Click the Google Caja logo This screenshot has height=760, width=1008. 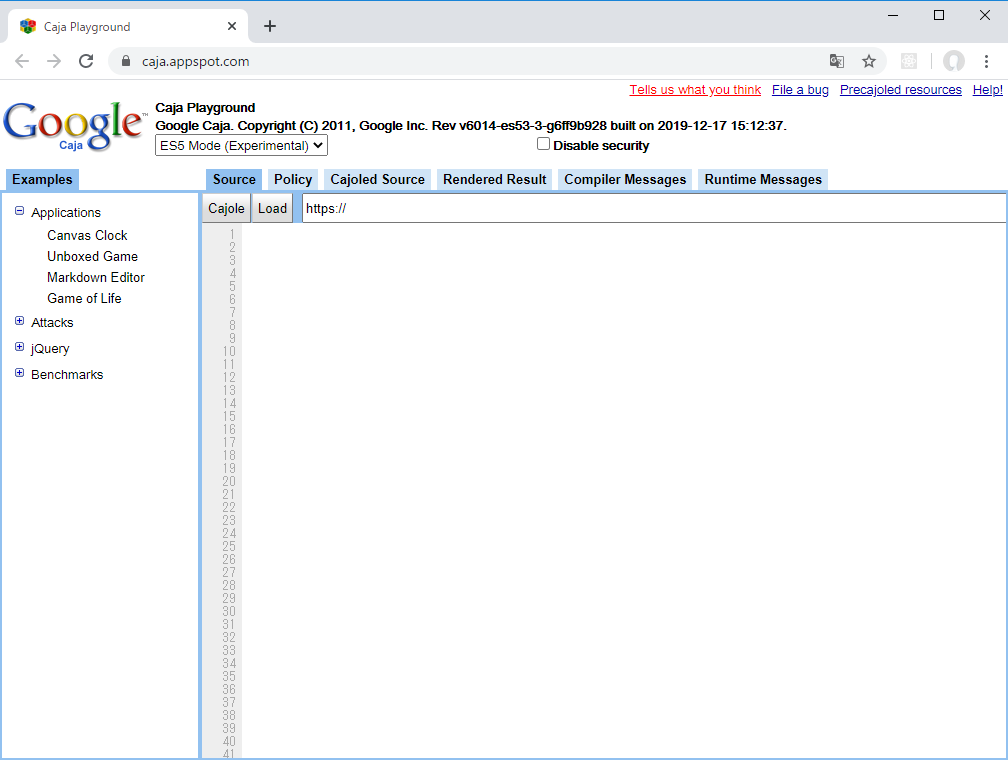[73, 125]
